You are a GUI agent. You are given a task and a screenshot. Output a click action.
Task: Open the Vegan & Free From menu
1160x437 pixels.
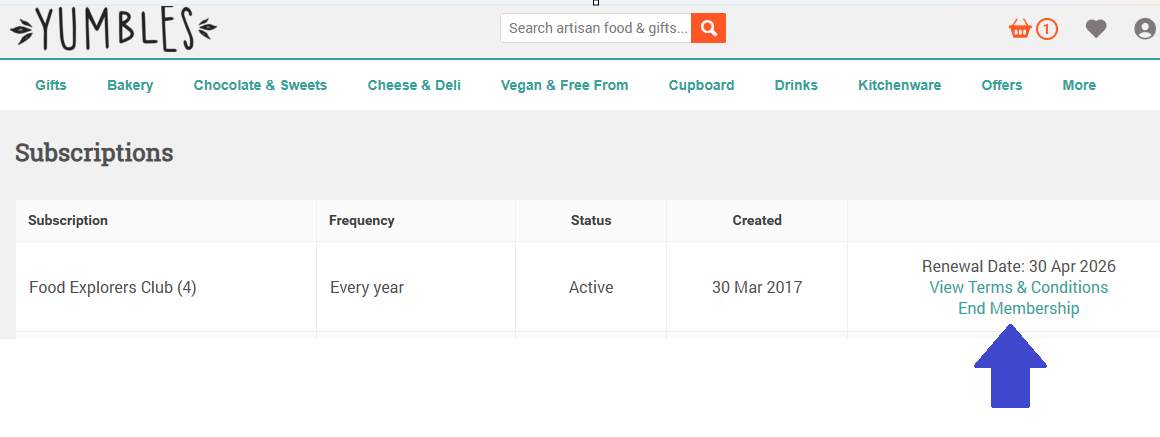564,85
